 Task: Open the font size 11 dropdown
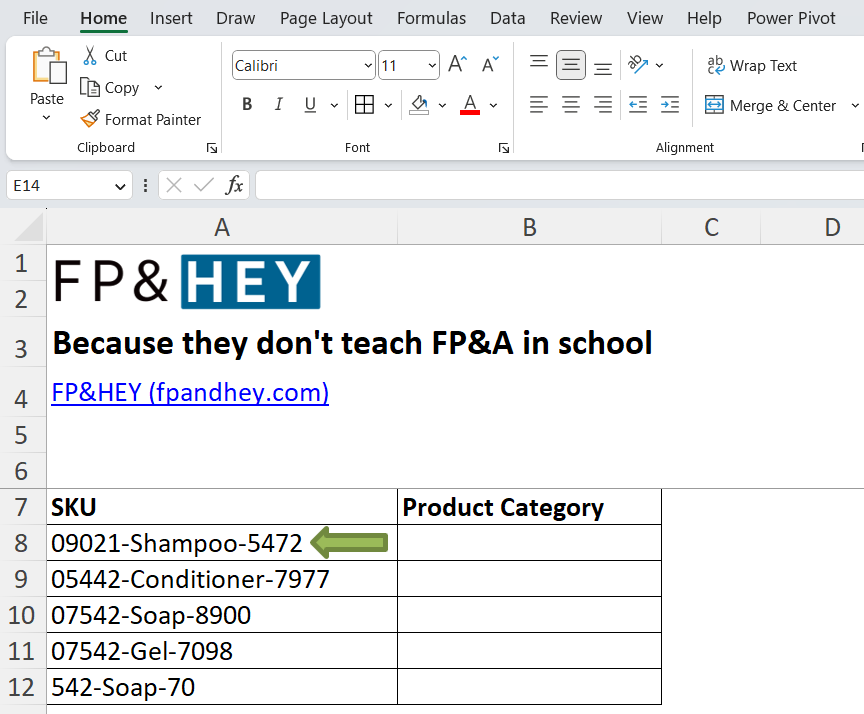click(432, 66)
